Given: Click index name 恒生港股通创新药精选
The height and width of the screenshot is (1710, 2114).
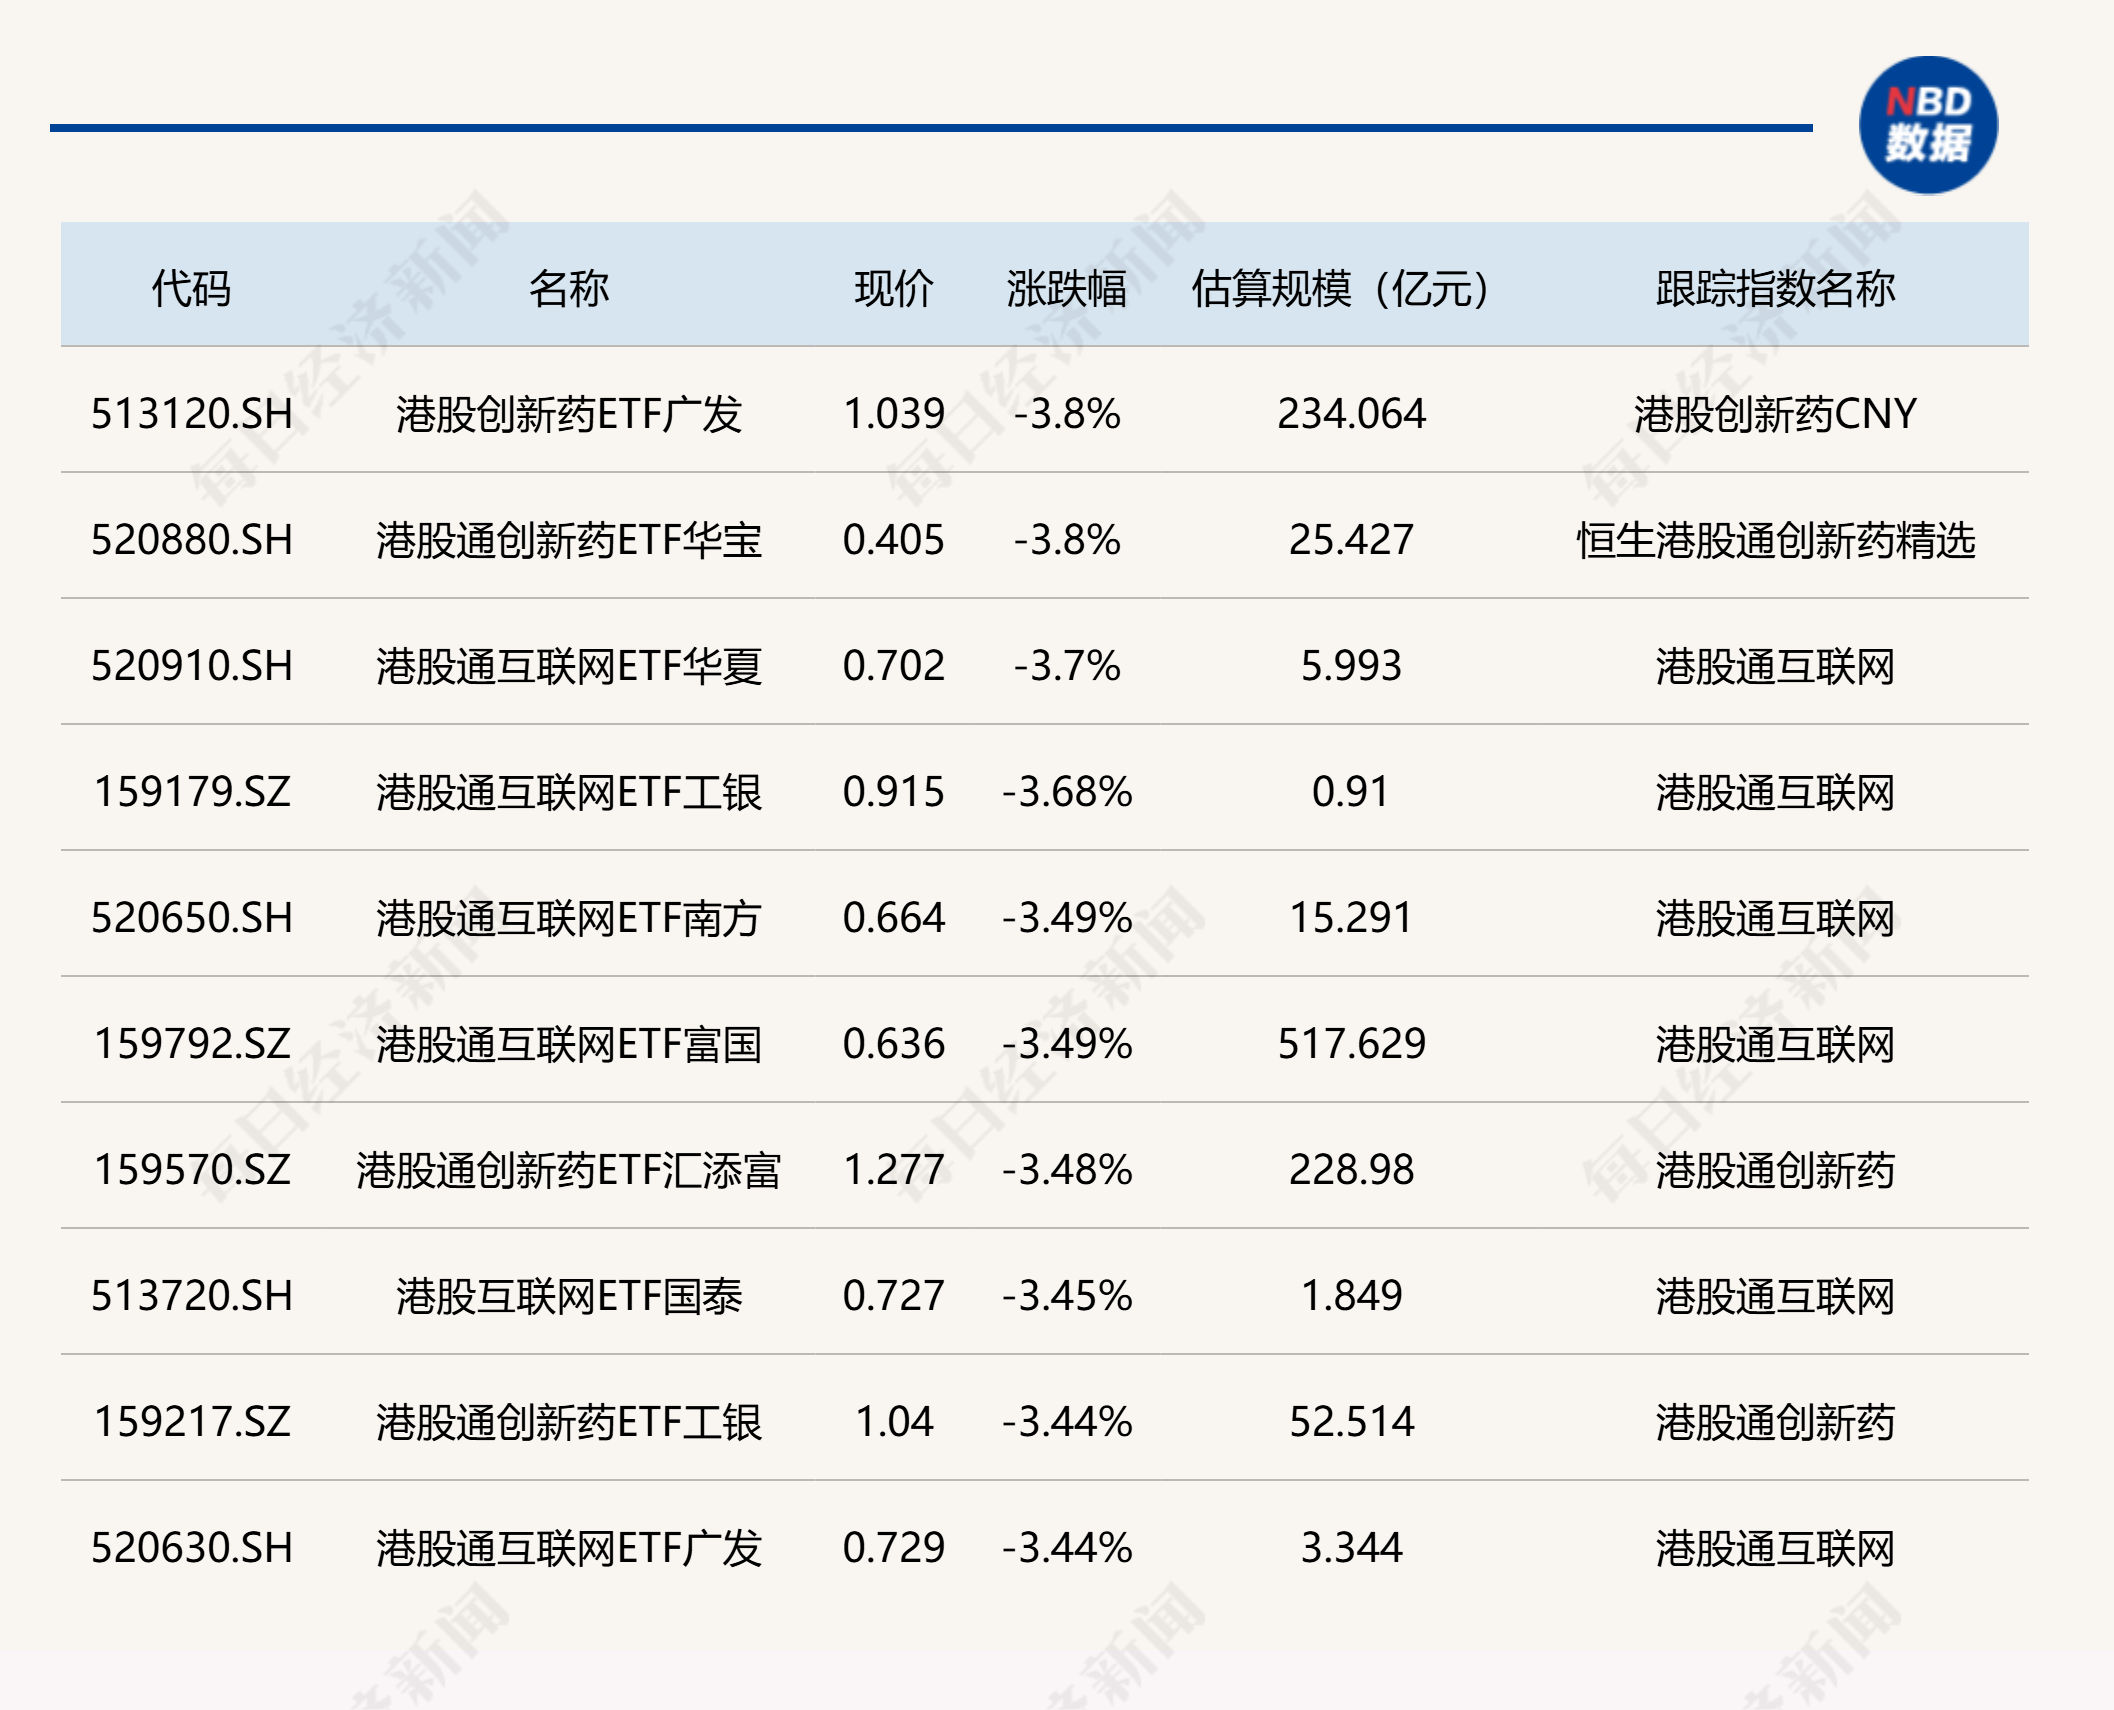Looking at the screenshot, I should tap(1776, 540).
